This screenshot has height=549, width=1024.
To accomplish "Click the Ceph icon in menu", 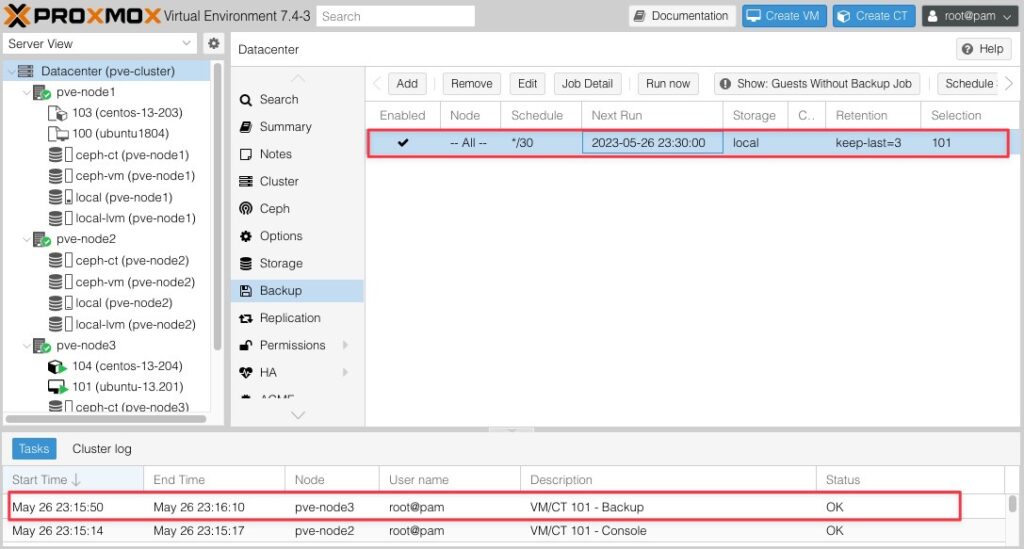I will point(246,209).
